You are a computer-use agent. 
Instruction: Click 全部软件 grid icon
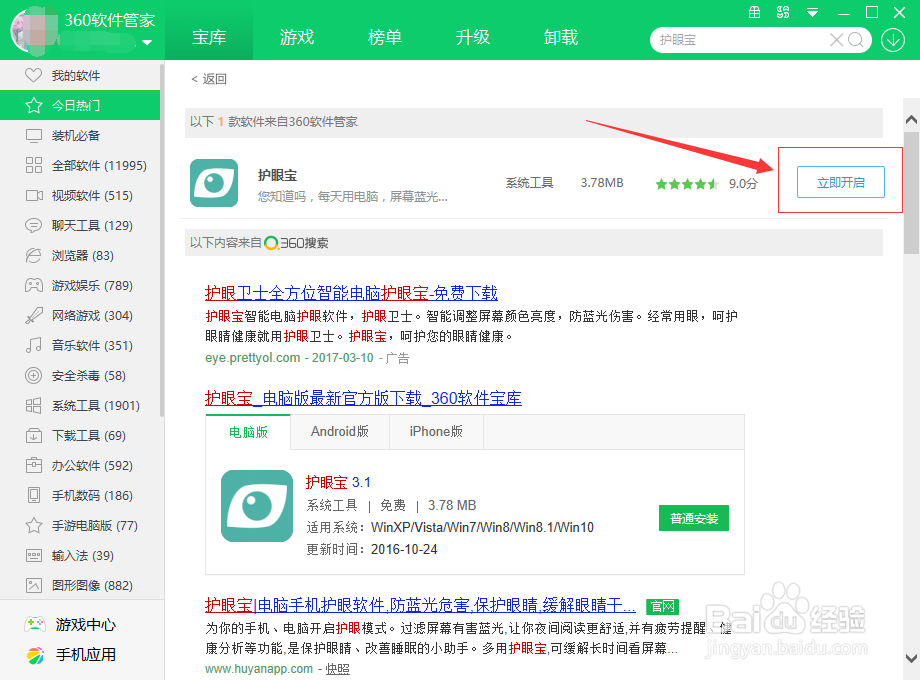pos(33,165)
